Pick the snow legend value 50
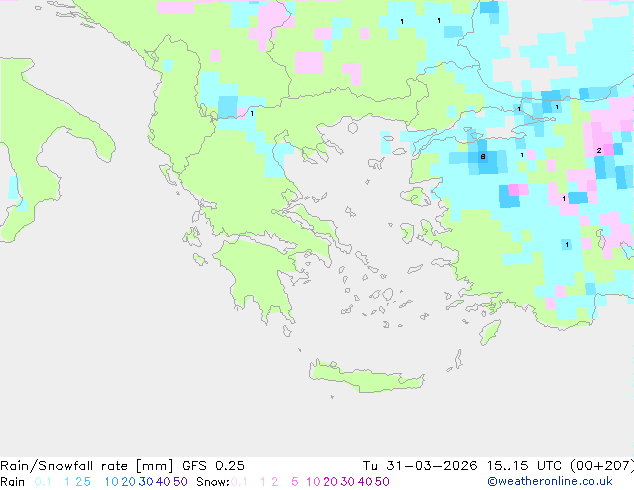The image size is (634, 490). [x=382, y=482]
